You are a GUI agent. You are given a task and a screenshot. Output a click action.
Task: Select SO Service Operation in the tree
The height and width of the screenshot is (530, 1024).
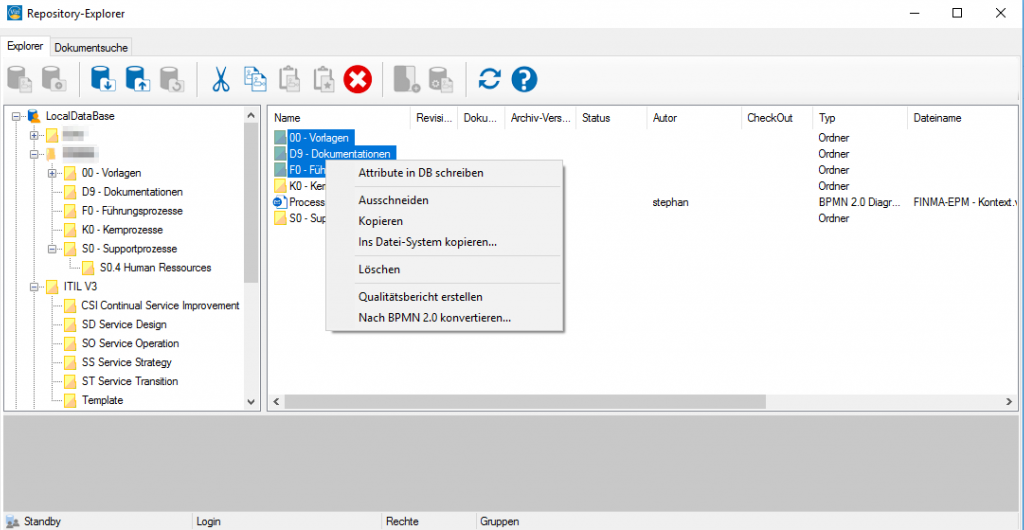pyautogui.click(x=131, y=343)
